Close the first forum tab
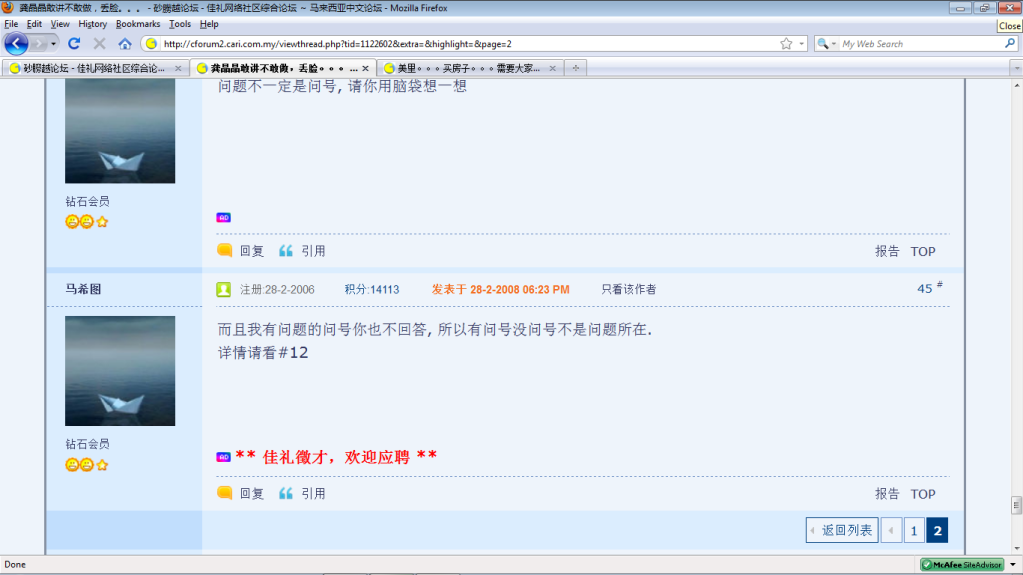The height and width of the screenshot is (575, 1023). click(x=178, y=68)
